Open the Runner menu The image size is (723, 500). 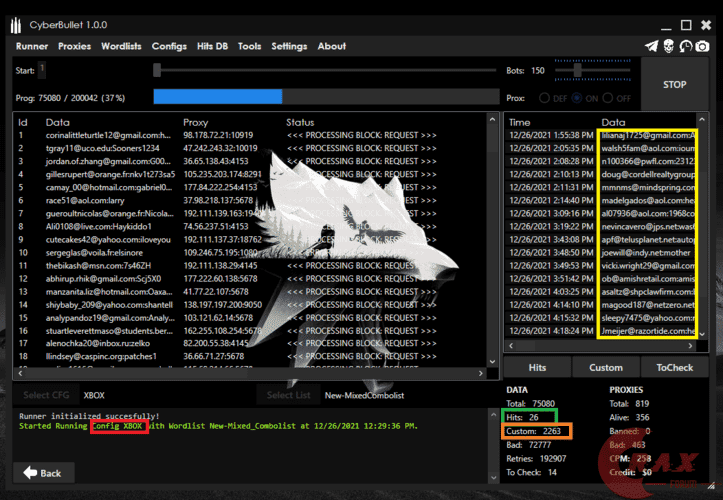point(32,46)
